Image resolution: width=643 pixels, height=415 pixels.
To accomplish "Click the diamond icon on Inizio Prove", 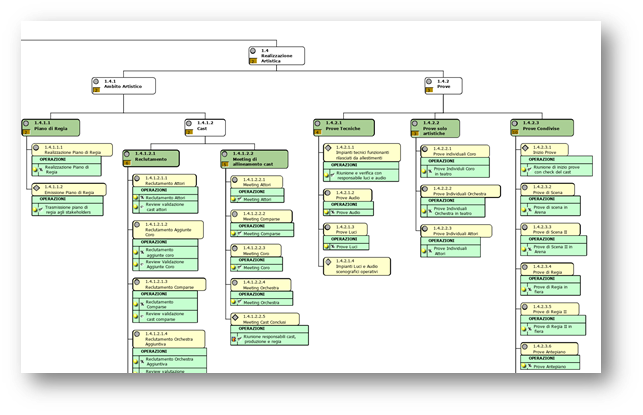I will [x=525, y=148].
